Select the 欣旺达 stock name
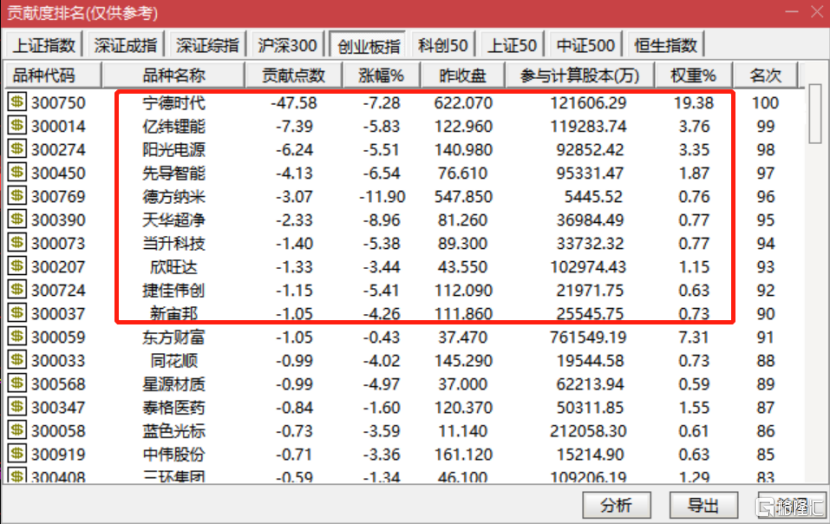830x524 pixels. (174, 266)
